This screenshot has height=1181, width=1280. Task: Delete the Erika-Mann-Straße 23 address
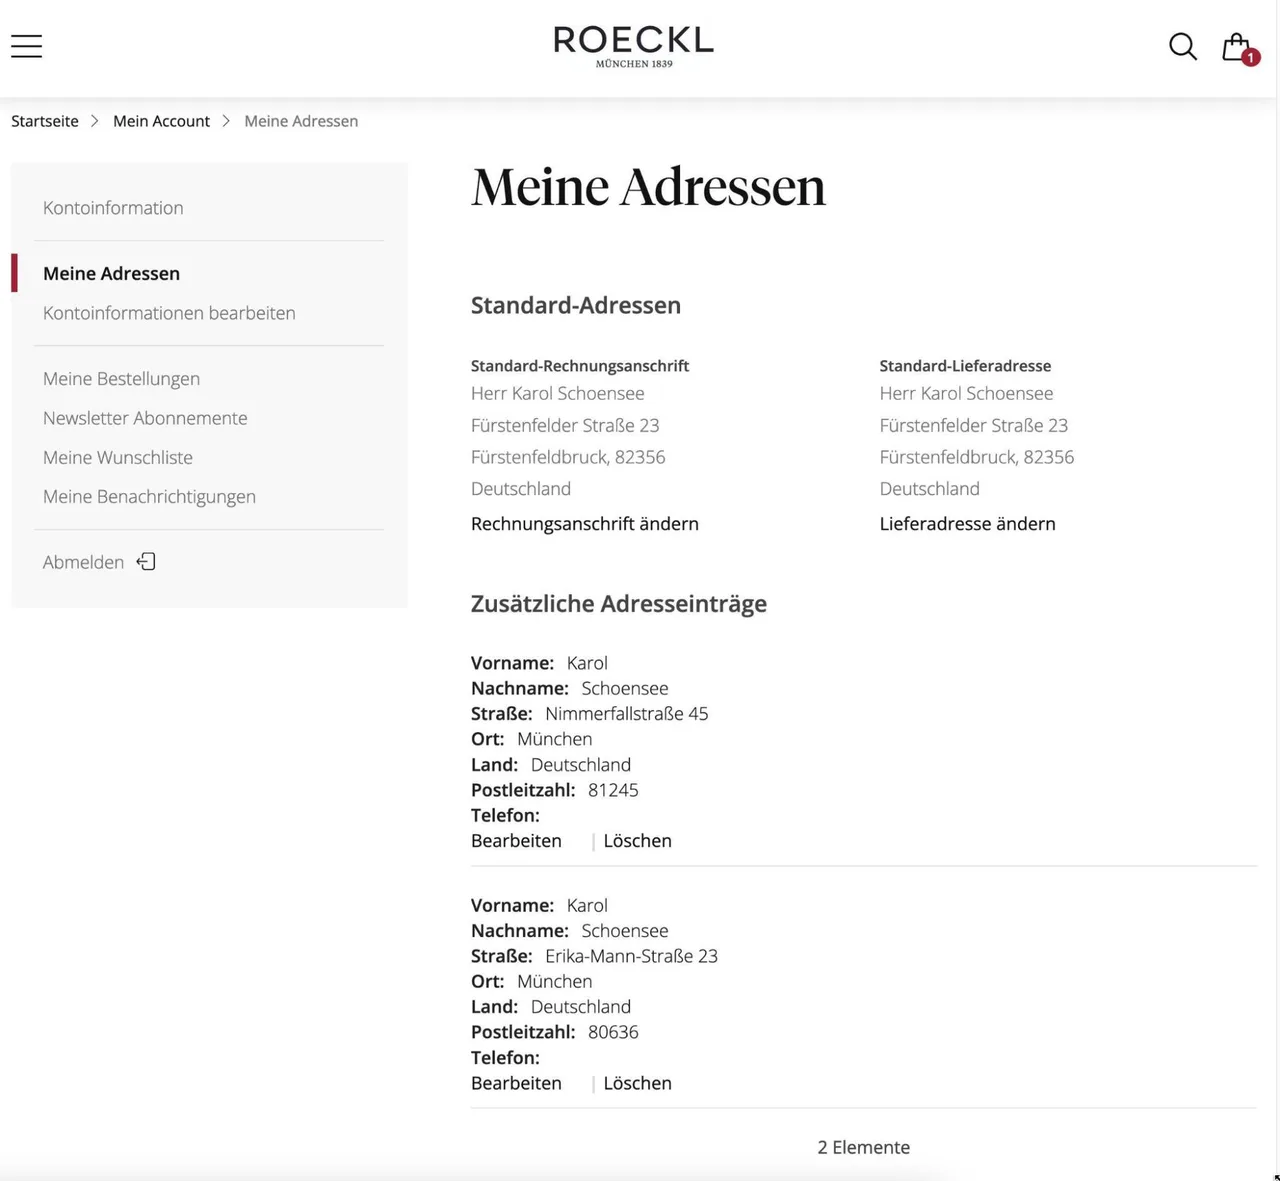click(x=637, y=1083)
